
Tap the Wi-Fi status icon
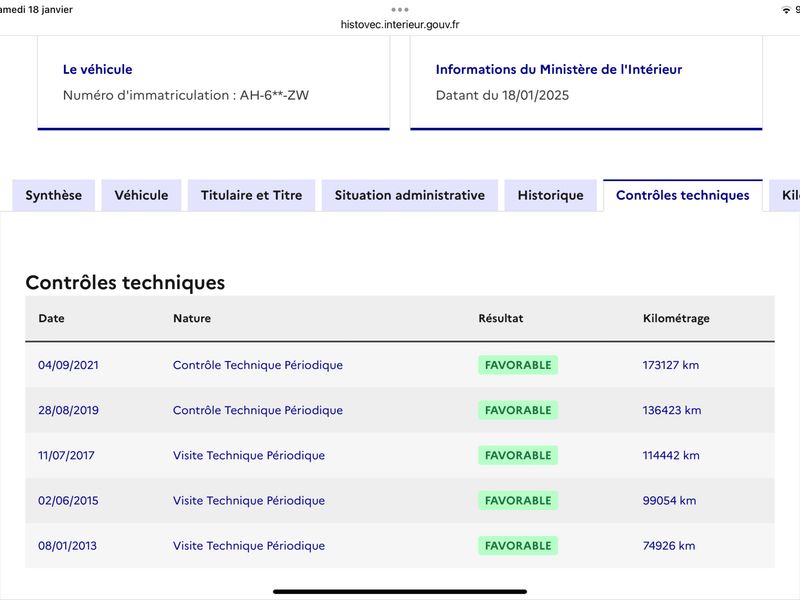click(x=786, y=10)
